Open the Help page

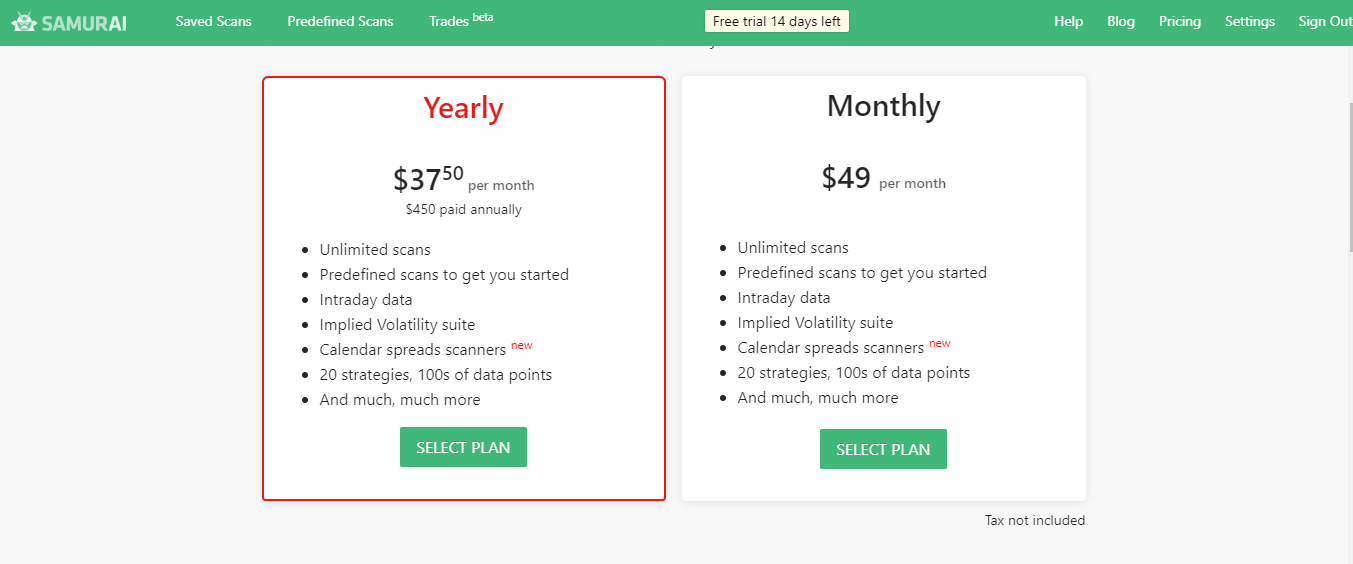[x=1068, y=21]
